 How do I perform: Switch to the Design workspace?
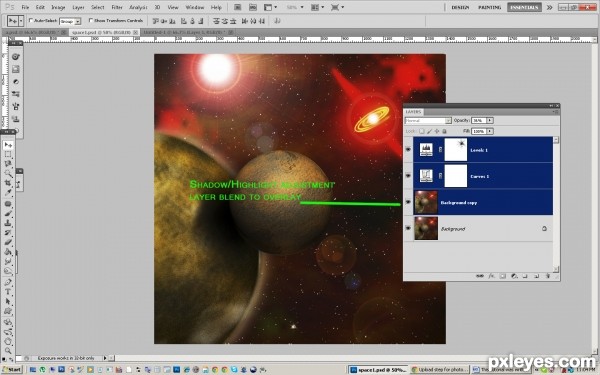tap(460, 7)
